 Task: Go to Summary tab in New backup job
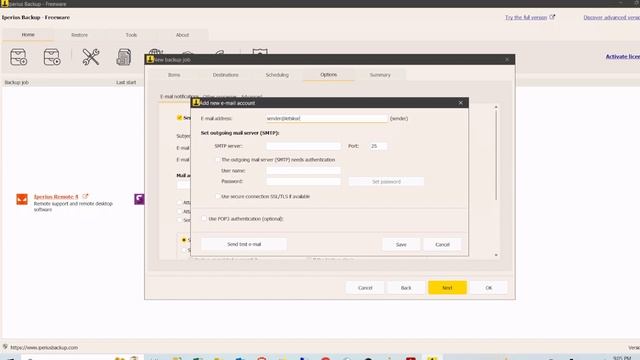tap(380, 75)
